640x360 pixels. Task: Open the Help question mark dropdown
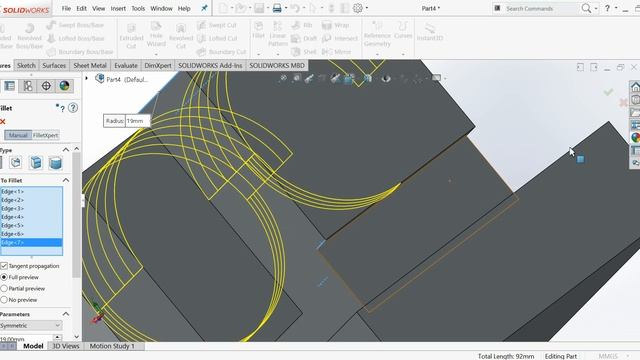tap(616, 8)
